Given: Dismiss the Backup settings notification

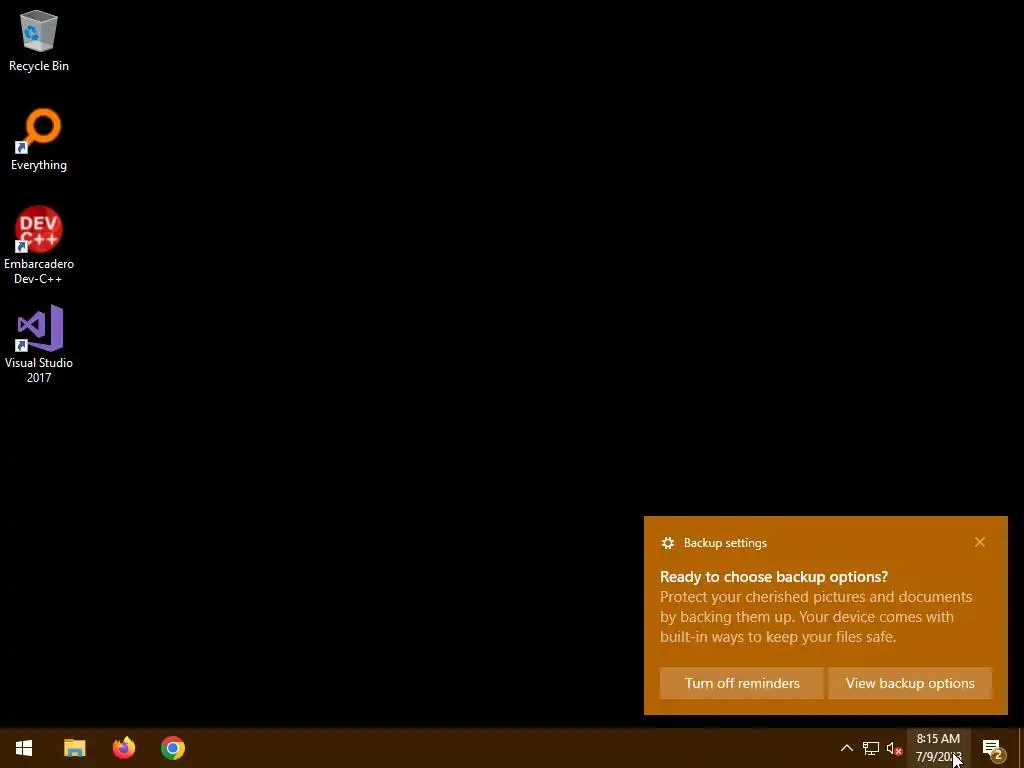Looking at the screenshot, I should [980, 542].
